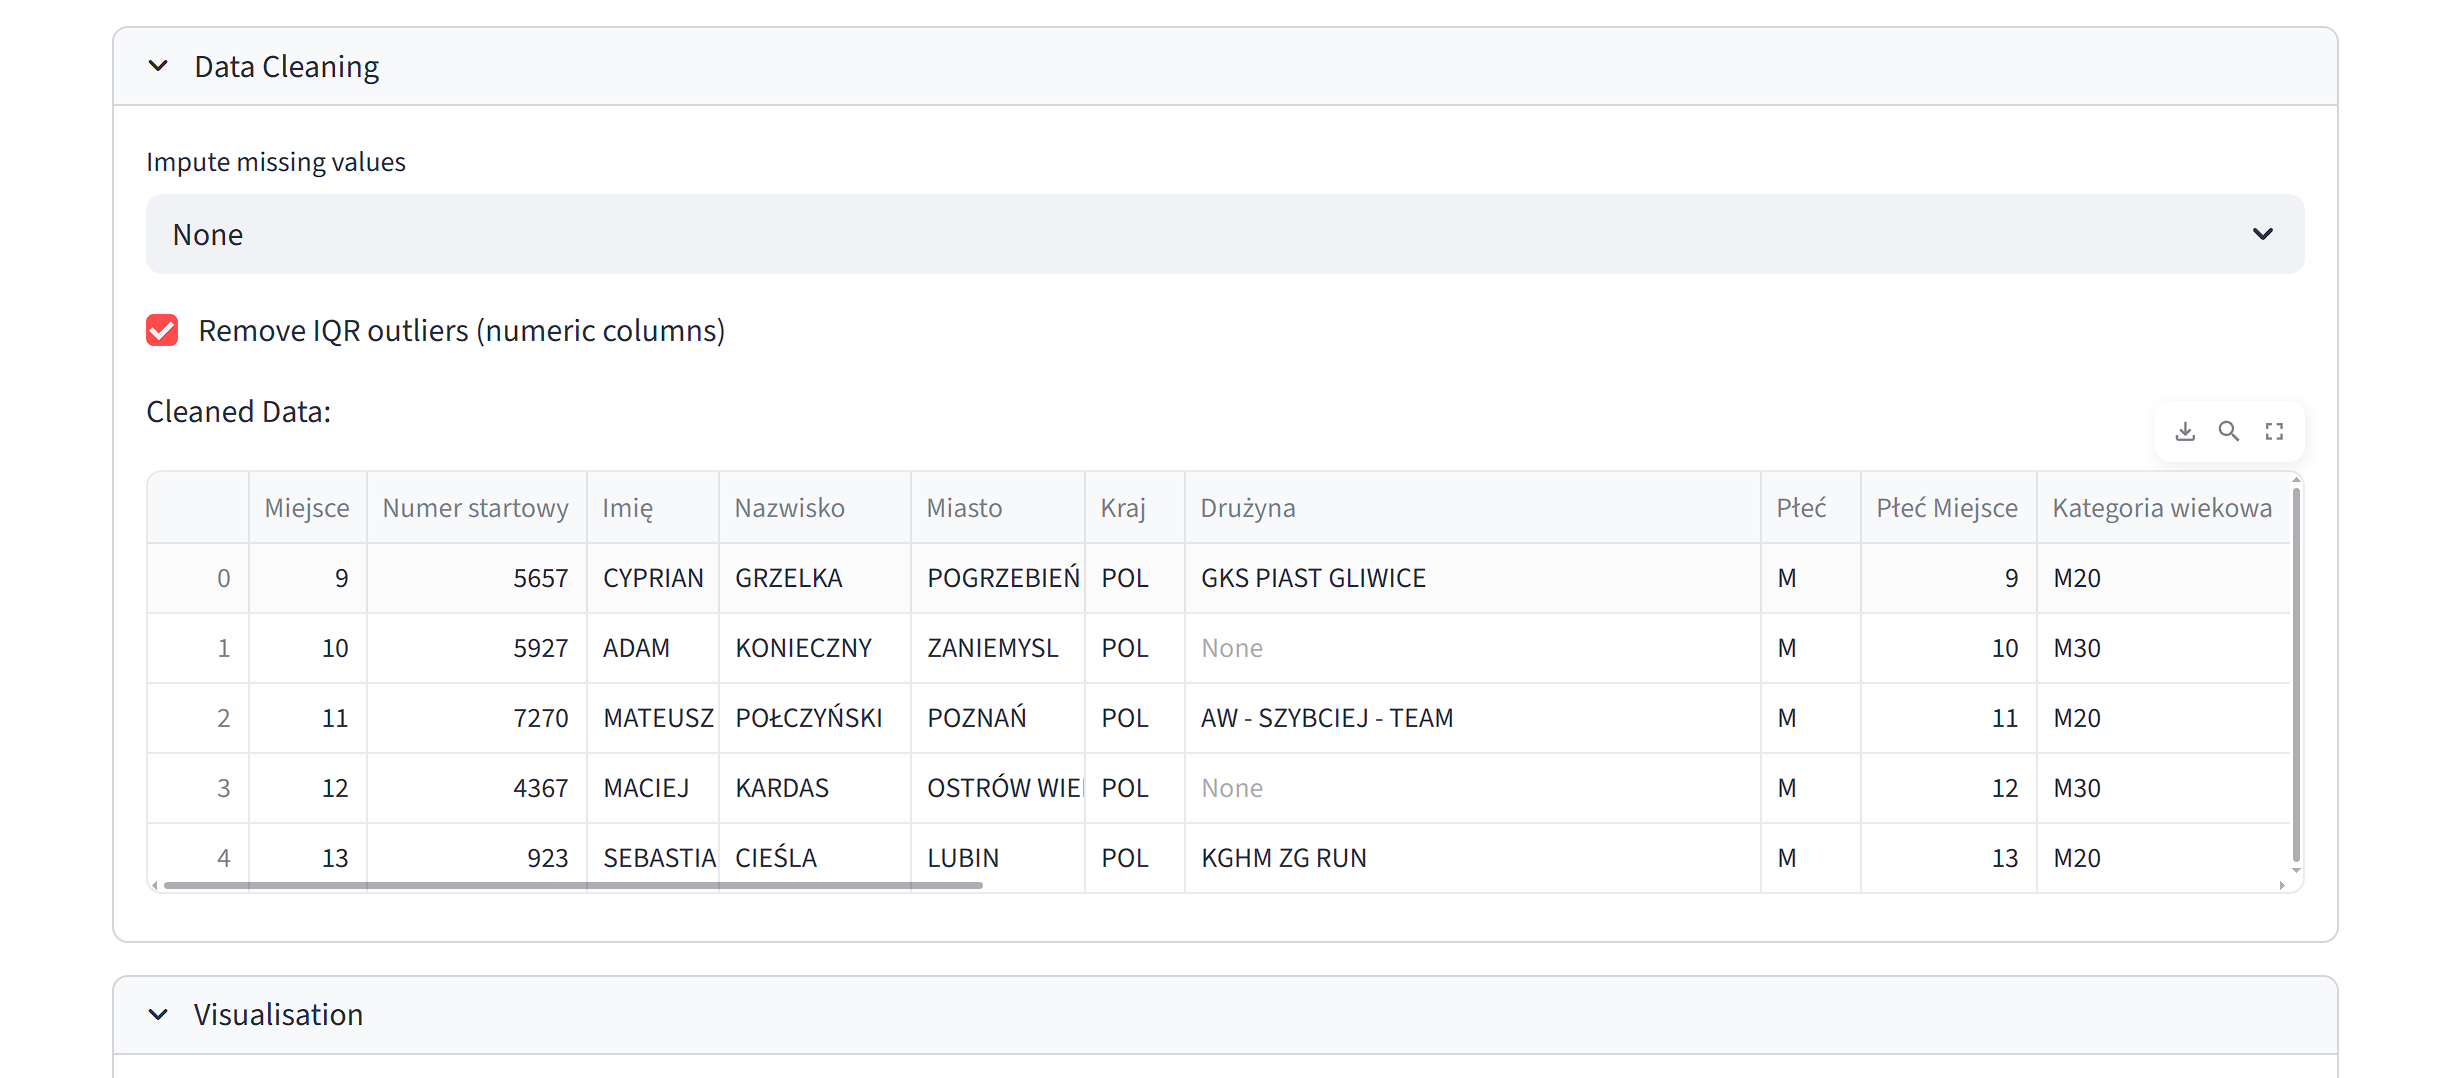The width and height of the screenshot is (2448, 1078).
Task: Expand the data table to fullscreen
Action: [x=2274, y=432]
